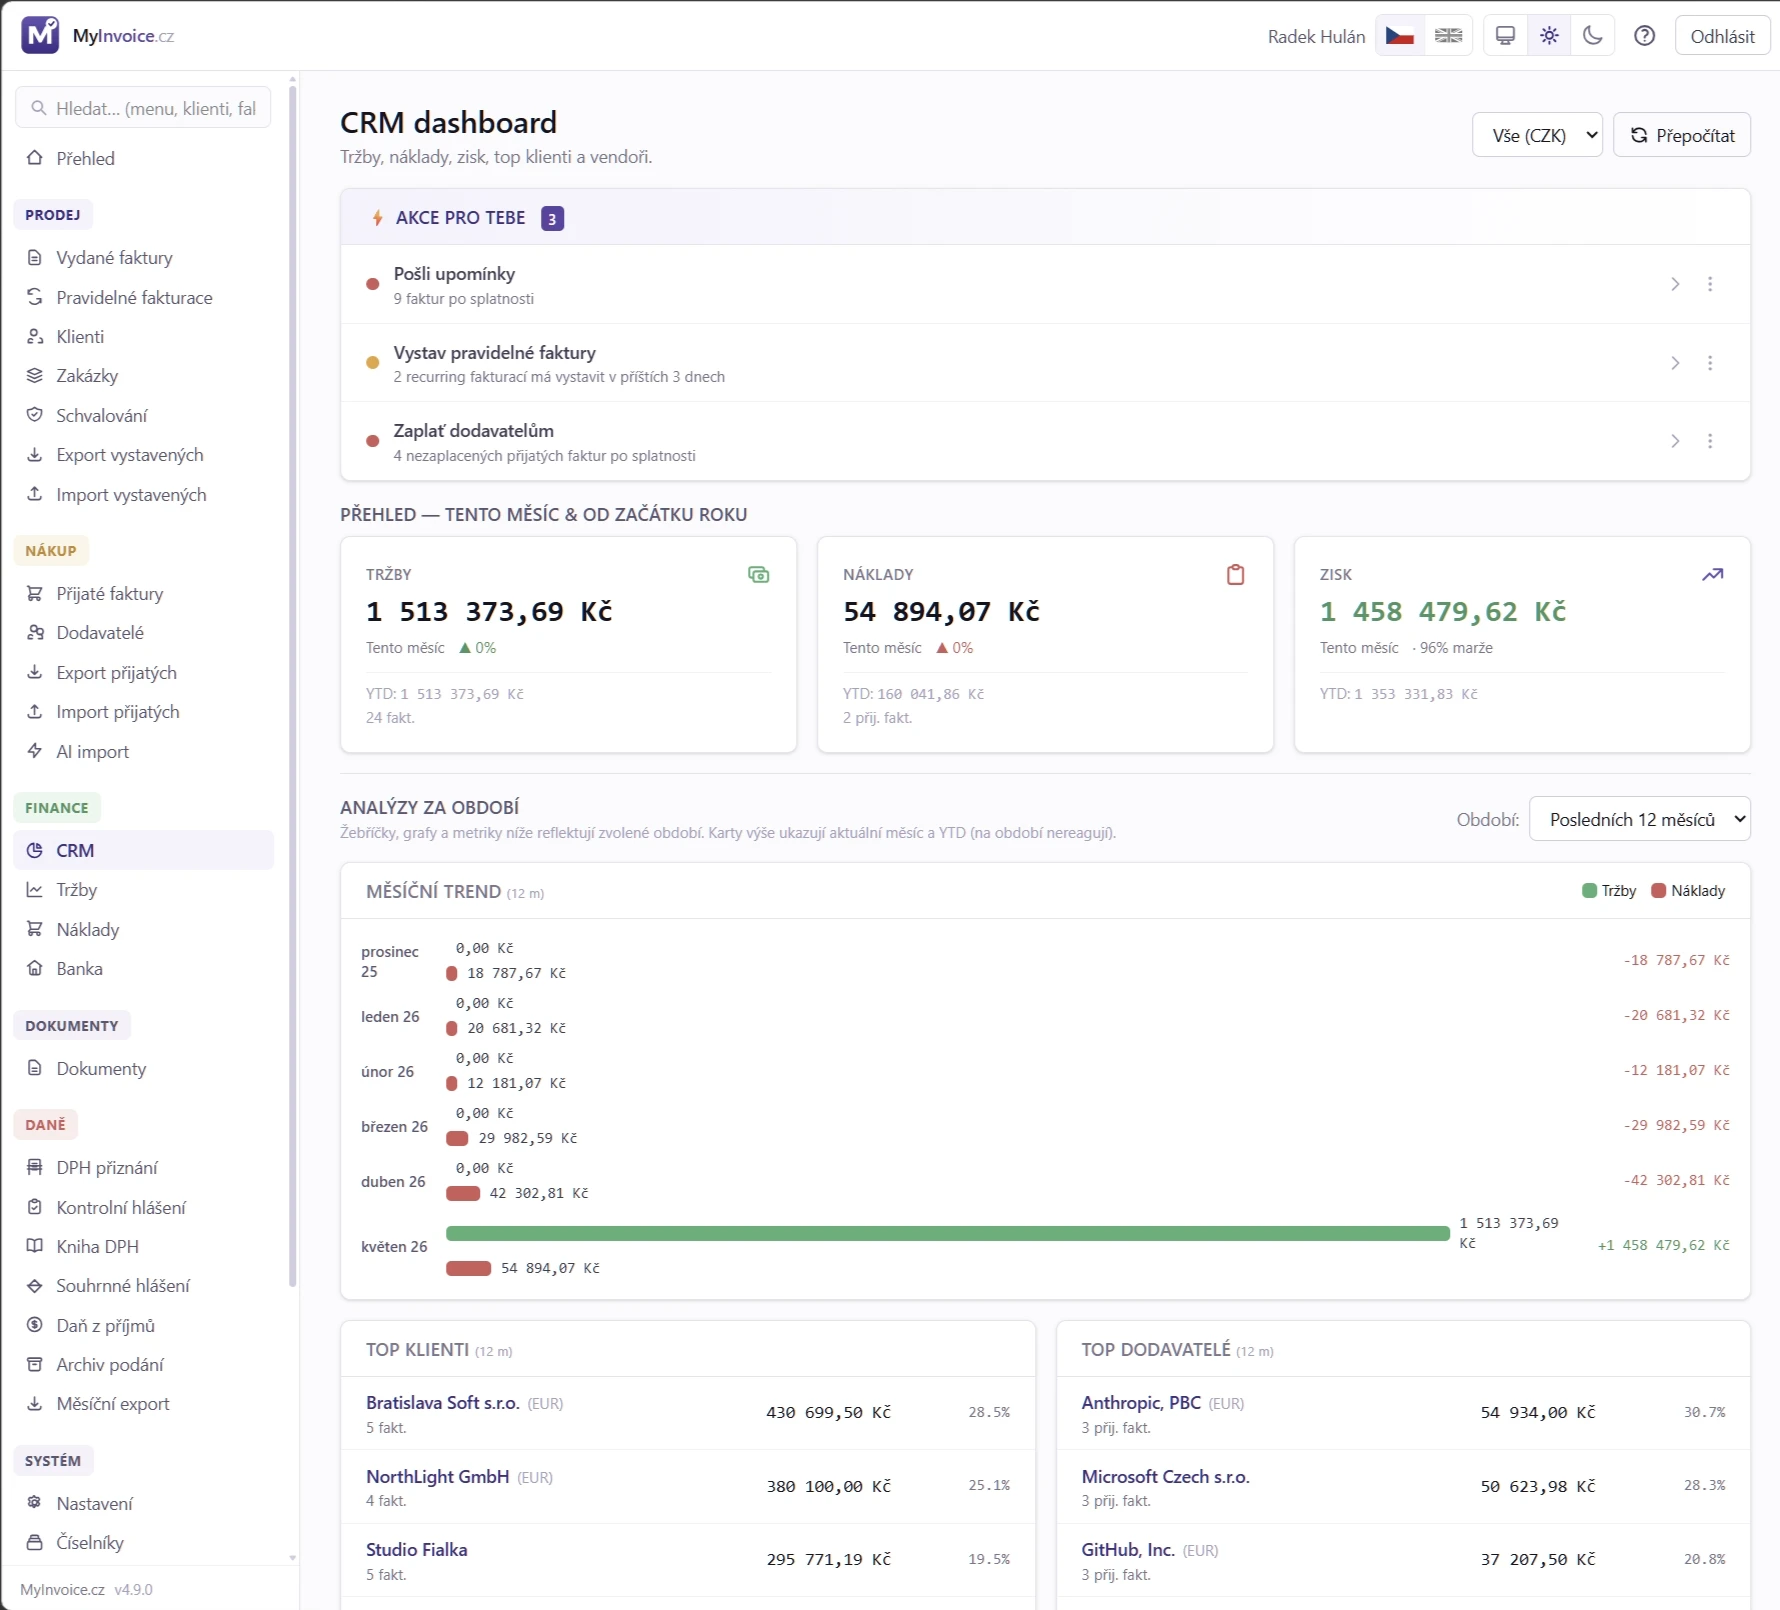
Task: Open Zaplať dodavatelům three-dot menu
Action: 1710,441
